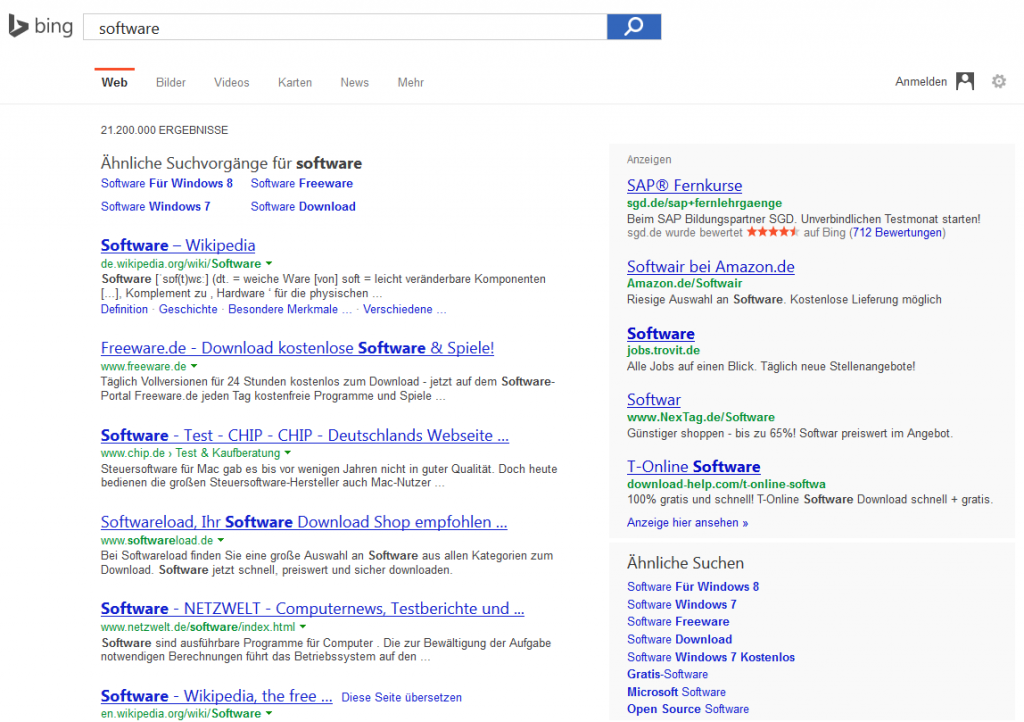Click sidebar 'Software Windows 7' suggestion

pos(682,604)
